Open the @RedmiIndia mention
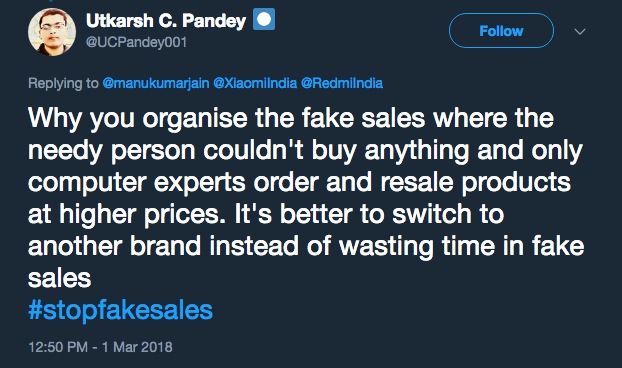The height and width of the screenshot is (368, 622). click(342, 83)
